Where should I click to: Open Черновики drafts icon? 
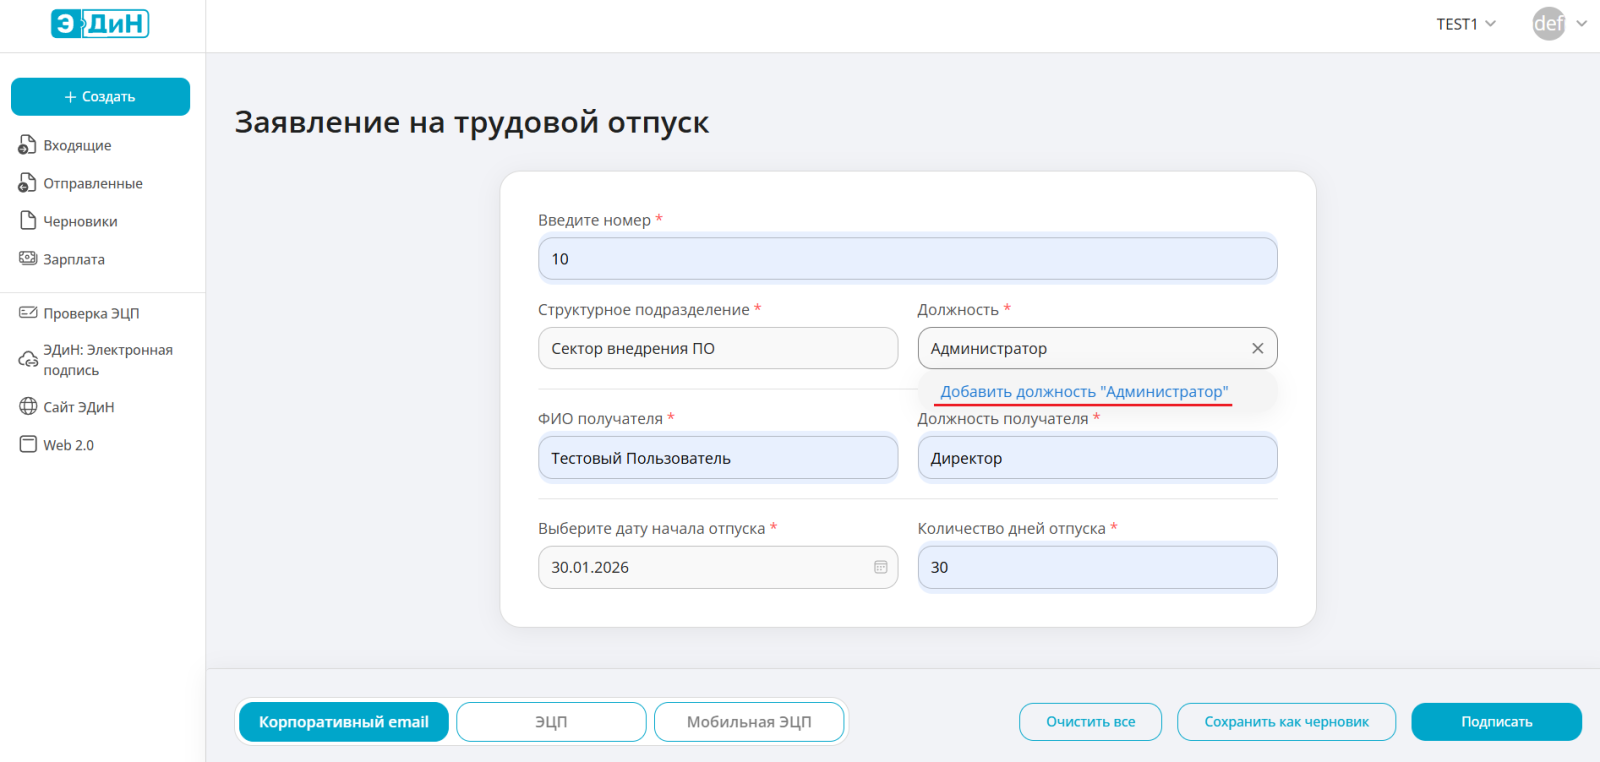click(27, 221)
